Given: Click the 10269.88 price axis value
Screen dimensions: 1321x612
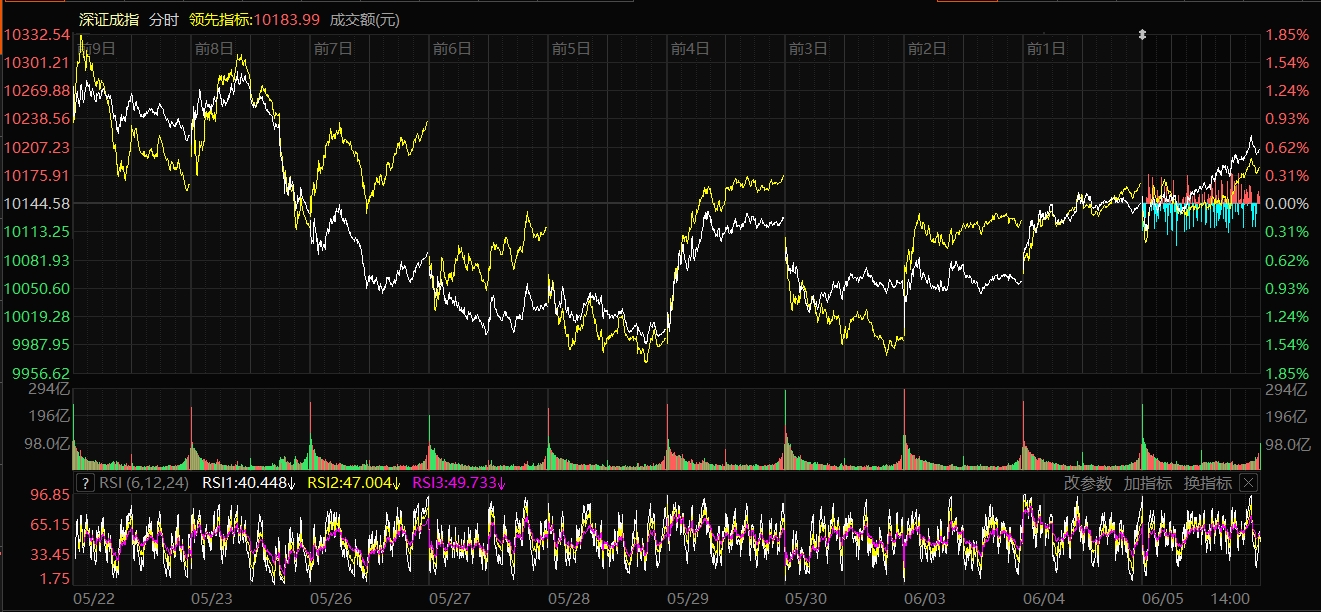Looking at the screenshot, I should [x=37, y=91].
